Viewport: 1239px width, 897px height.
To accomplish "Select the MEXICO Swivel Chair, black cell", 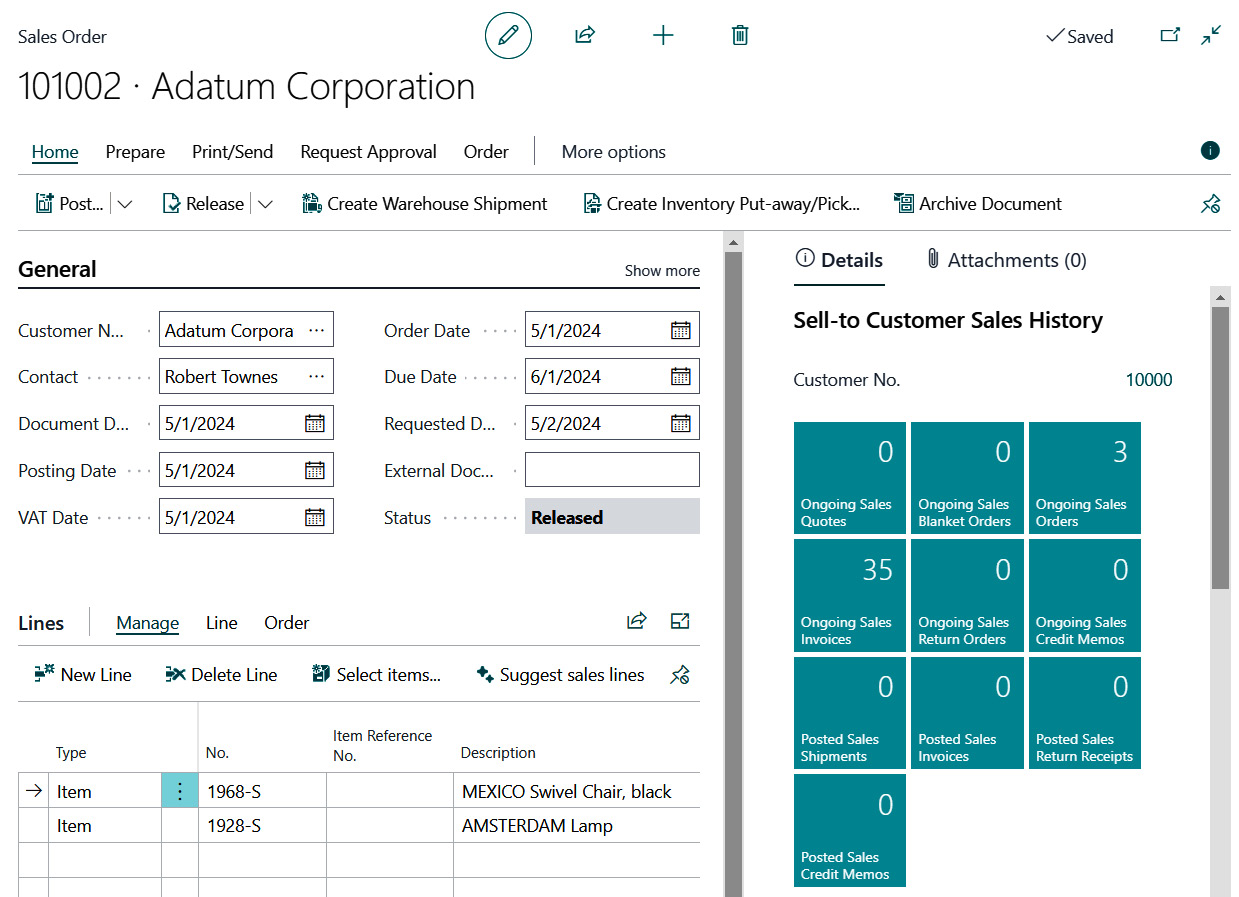I will point(577,791).
